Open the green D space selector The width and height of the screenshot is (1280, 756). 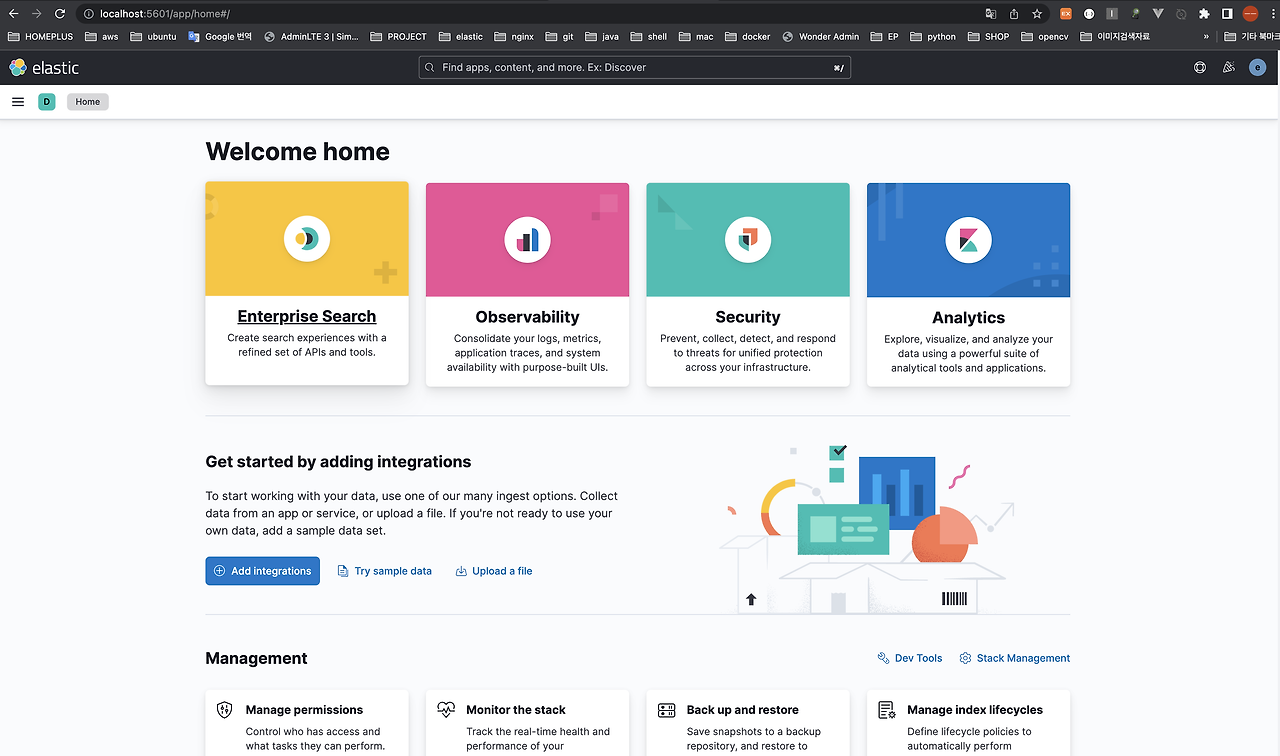[46, 102]
